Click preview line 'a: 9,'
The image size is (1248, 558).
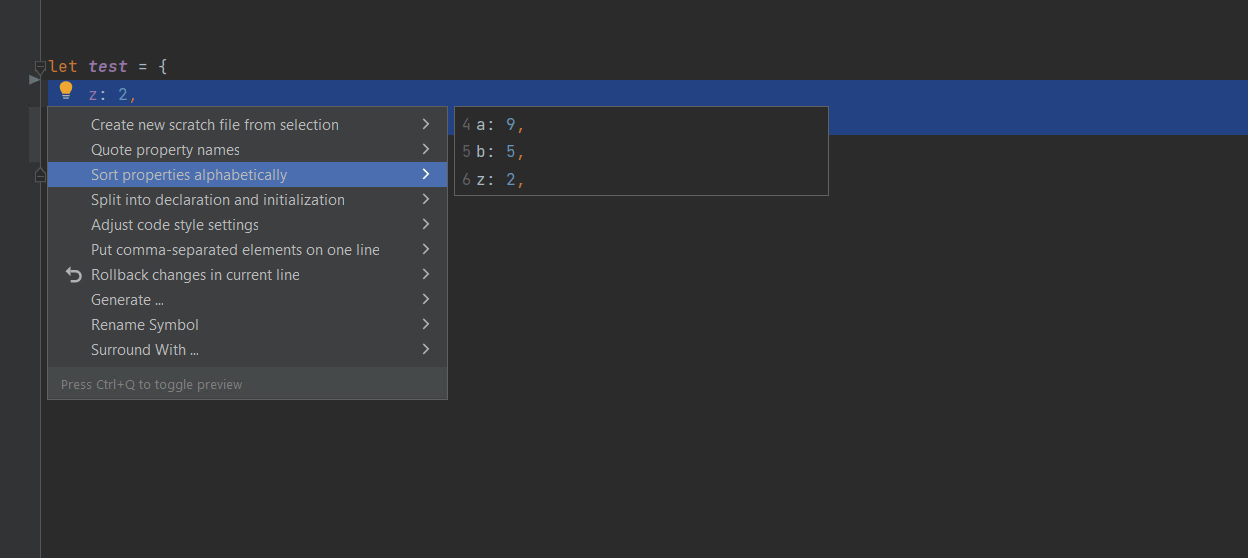click(500, 125)
